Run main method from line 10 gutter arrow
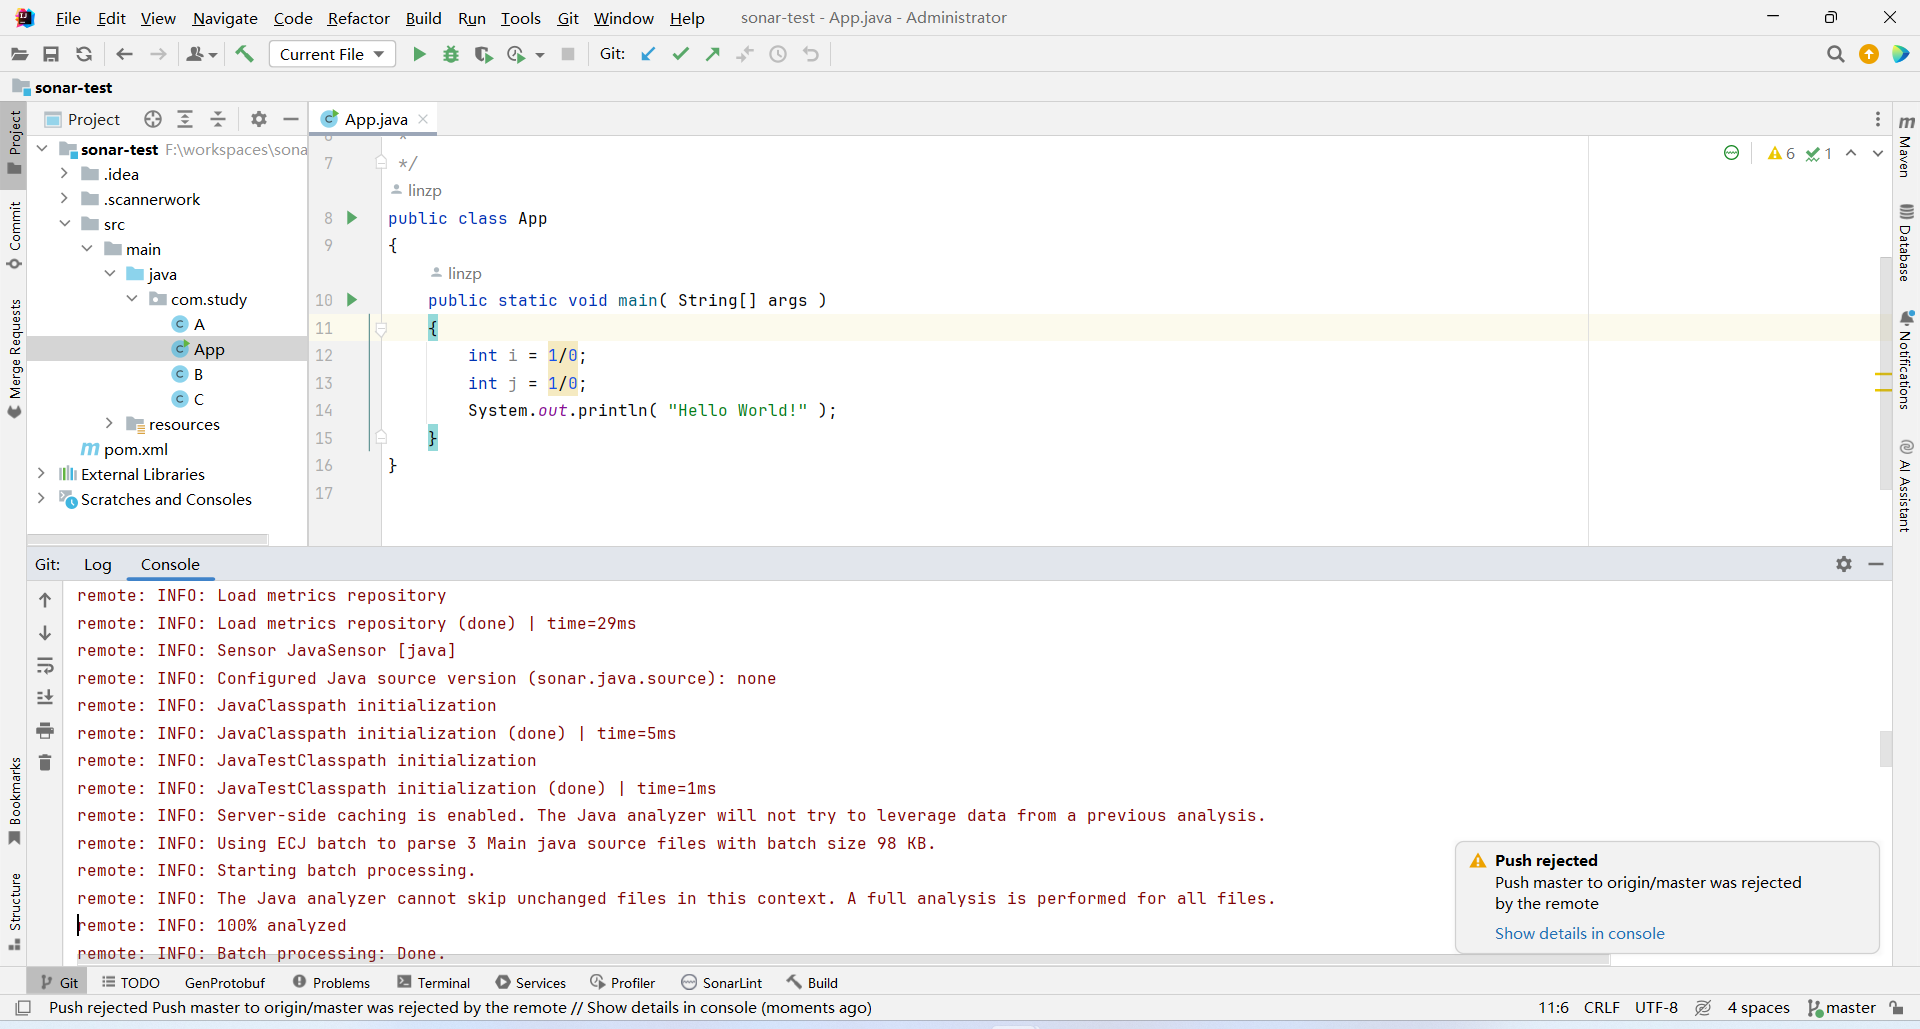1920x1029 pixels. click(352, 299)
